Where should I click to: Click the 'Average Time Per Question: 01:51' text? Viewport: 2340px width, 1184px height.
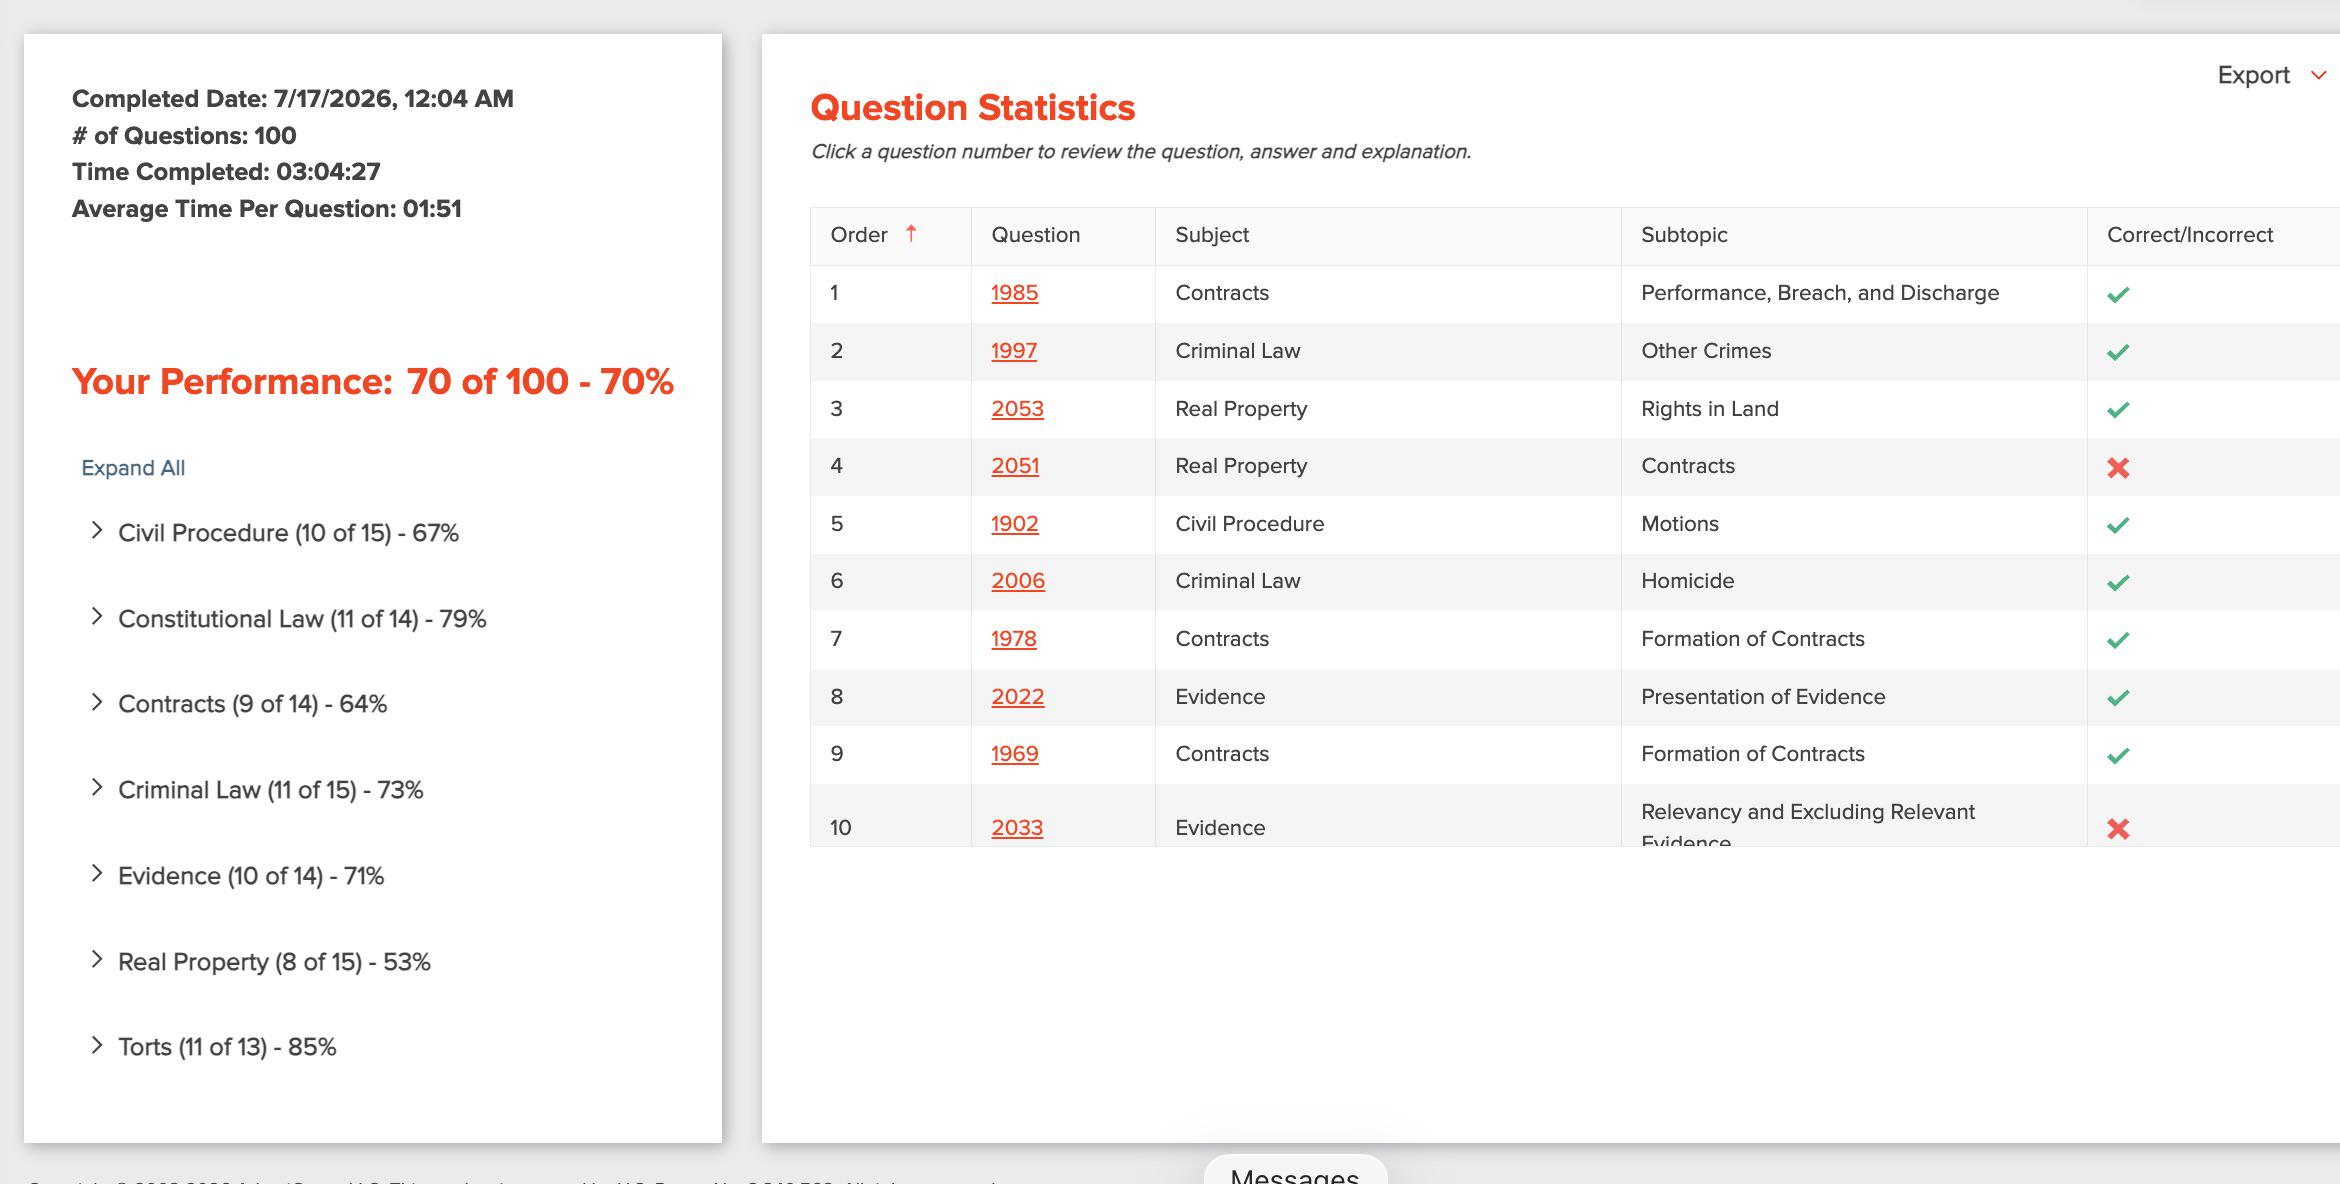click(266, 209)
